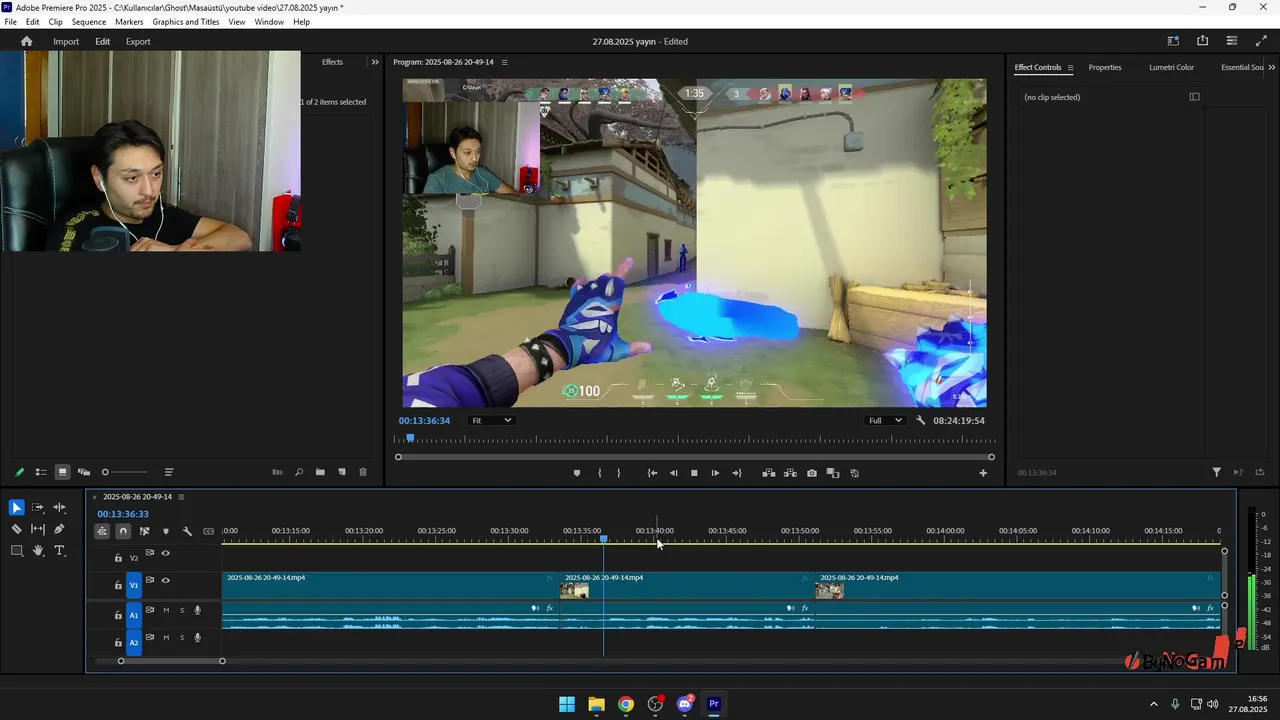Click Mark Out bracket in Program monitor
1280x720 pixels.
point(619,473)
